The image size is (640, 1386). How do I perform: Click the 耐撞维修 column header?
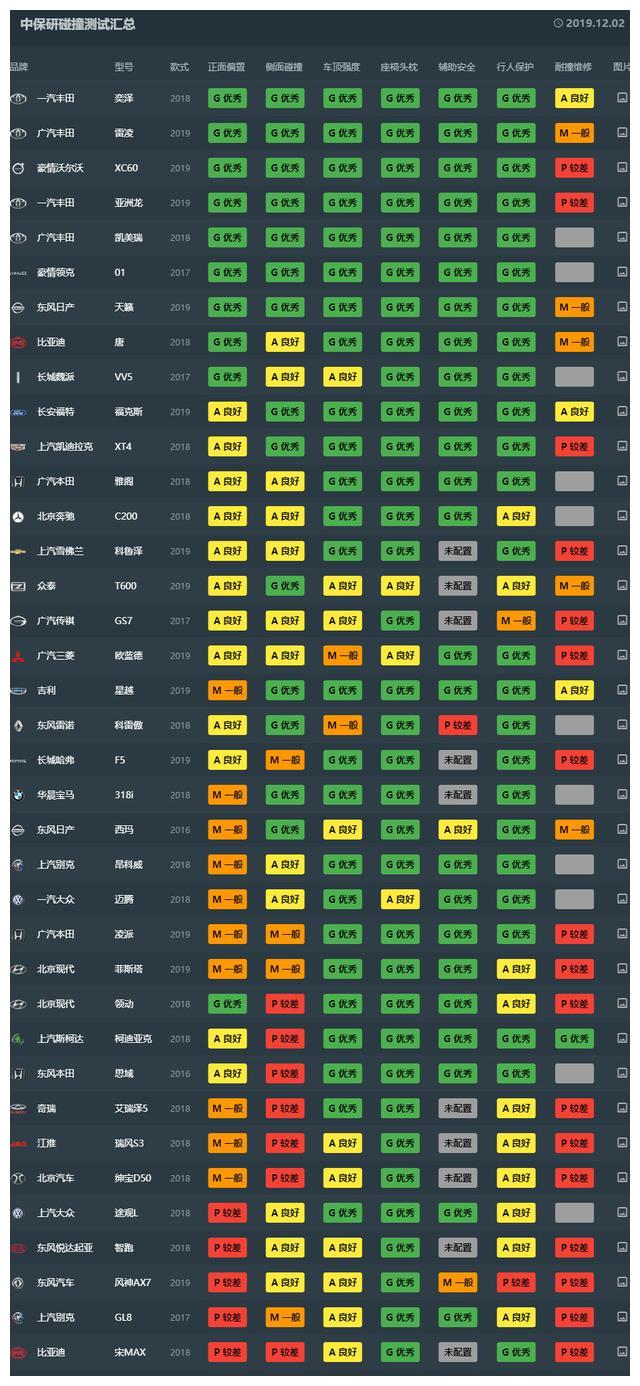click(574, 66)
